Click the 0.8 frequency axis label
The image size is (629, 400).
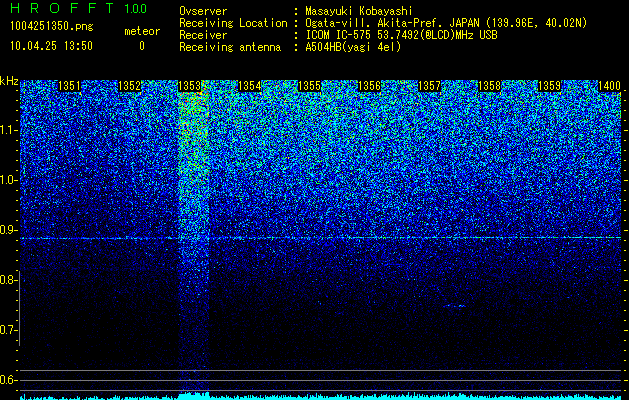pyautogui.click(x=8, y=280)
